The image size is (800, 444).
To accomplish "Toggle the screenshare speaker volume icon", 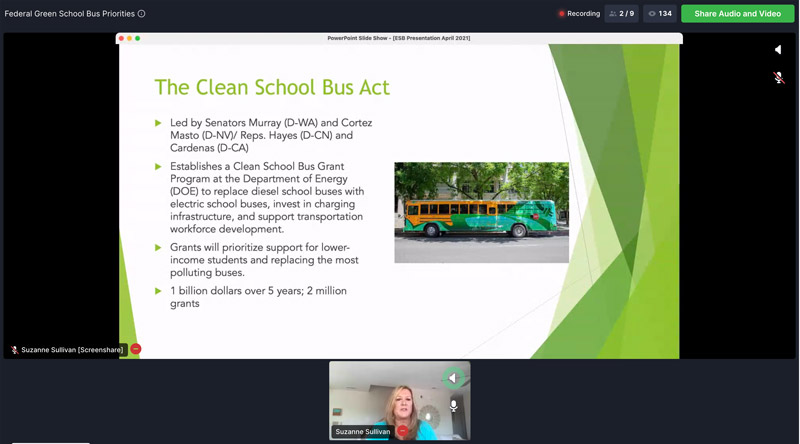I will [x=778, y=49].
